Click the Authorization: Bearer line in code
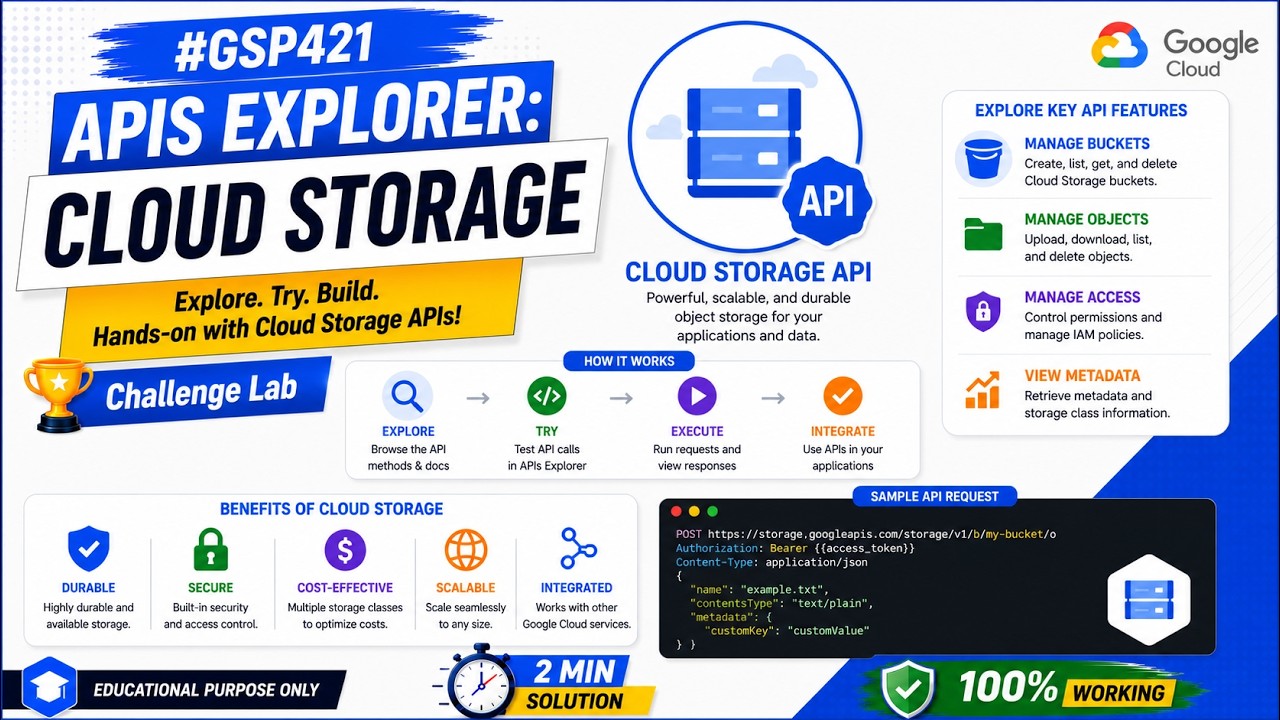 point(795,548)
